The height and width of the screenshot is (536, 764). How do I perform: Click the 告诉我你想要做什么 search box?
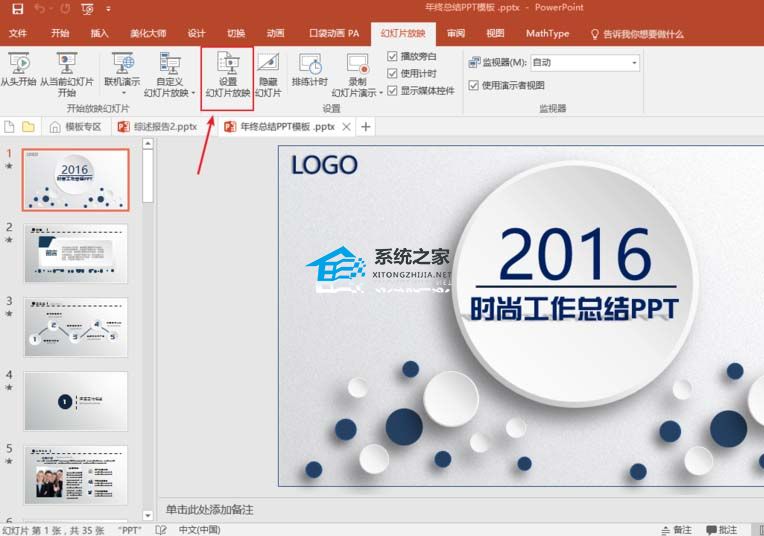point(638,34)
